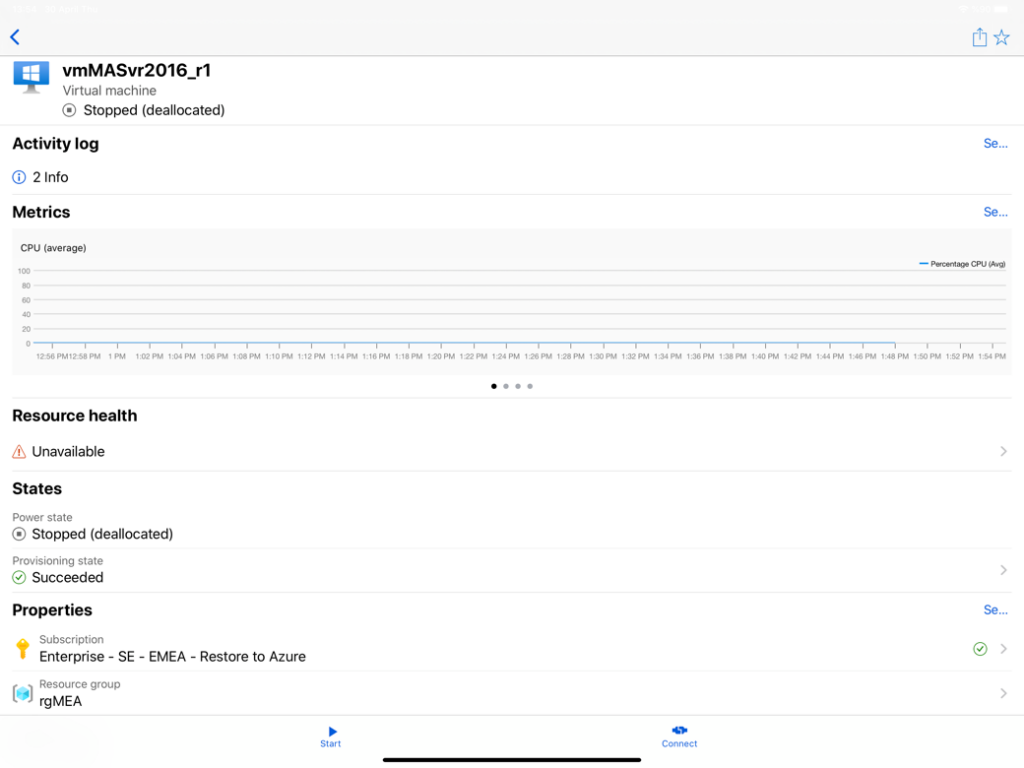Tap the home indicator bar
1024x768 pixels.
coord(512,760)
